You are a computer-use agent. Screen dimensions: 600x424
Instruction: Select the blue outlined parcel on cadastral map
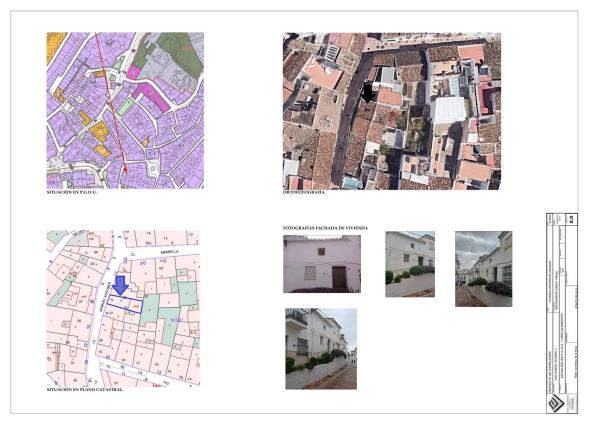pos(125,303)
